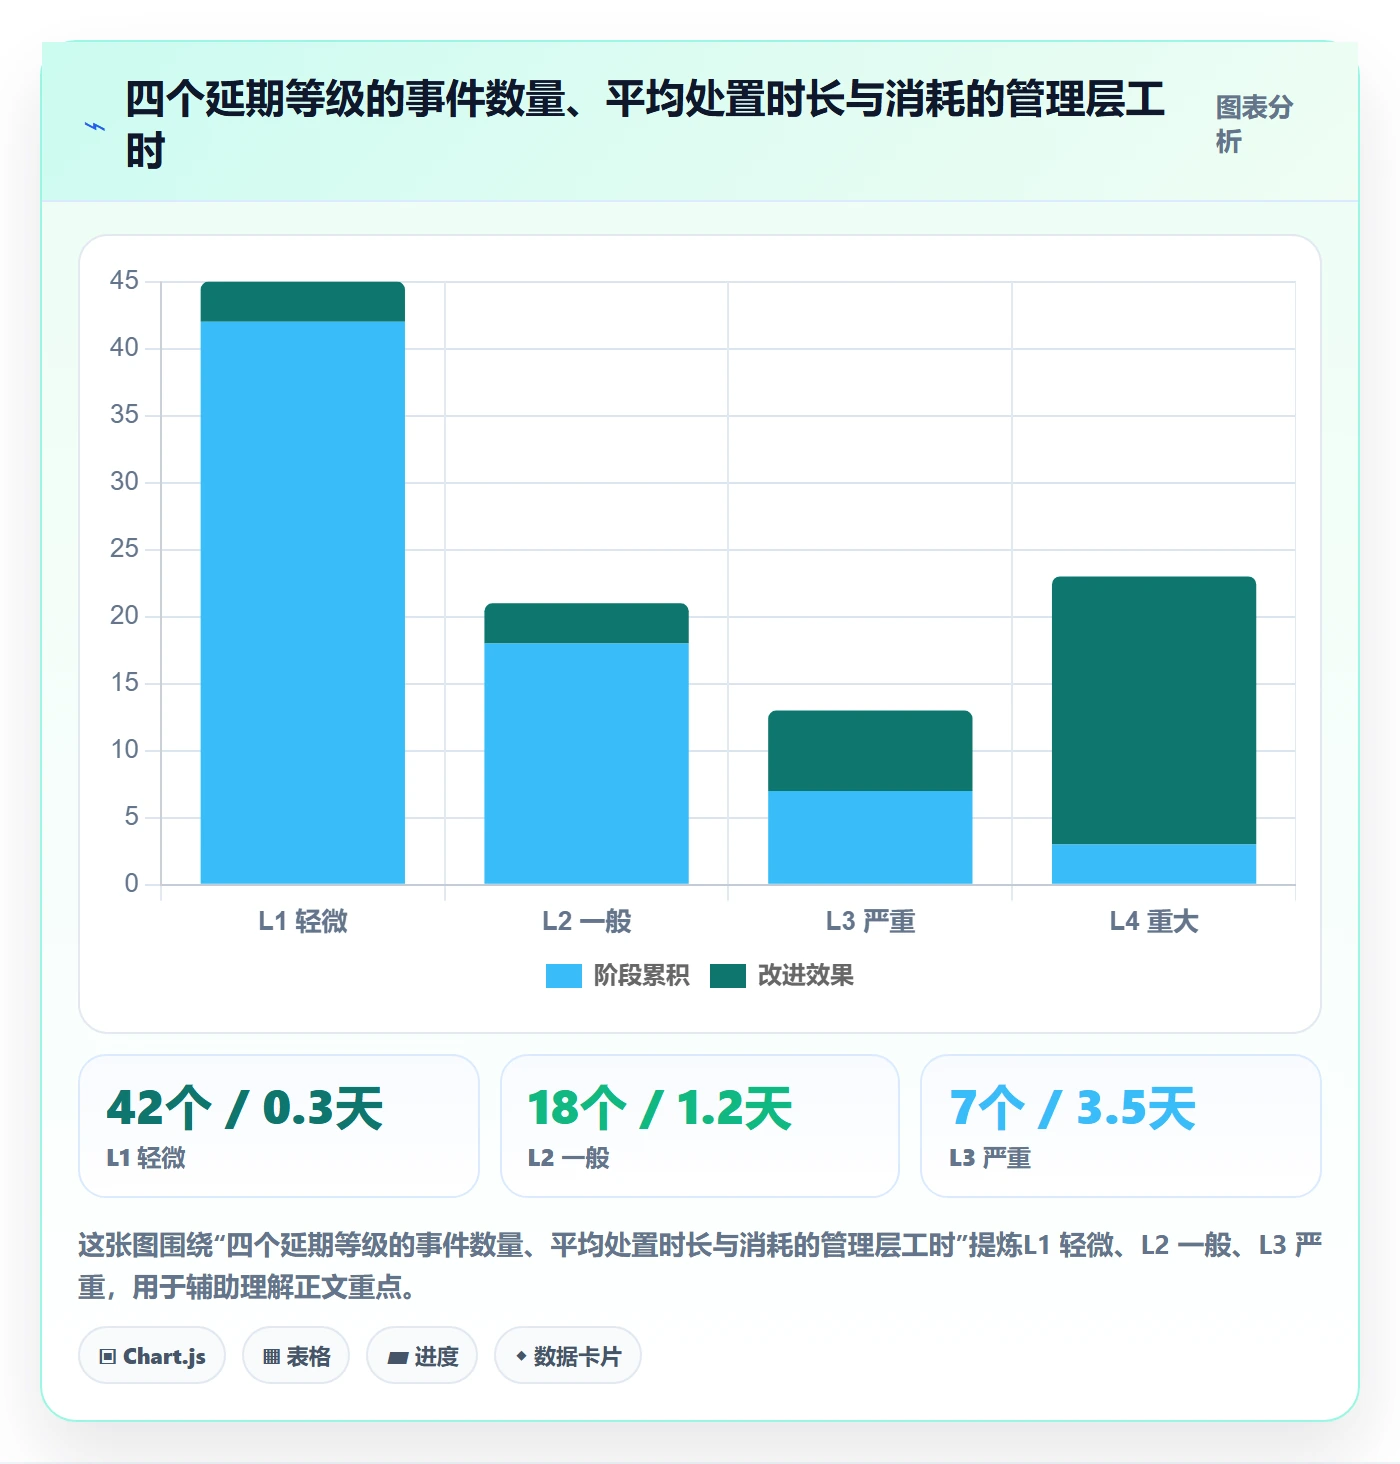Click the 阶段累积 legend label
This screenshot has height=1464, width=1400.
(x=641, y=976)
